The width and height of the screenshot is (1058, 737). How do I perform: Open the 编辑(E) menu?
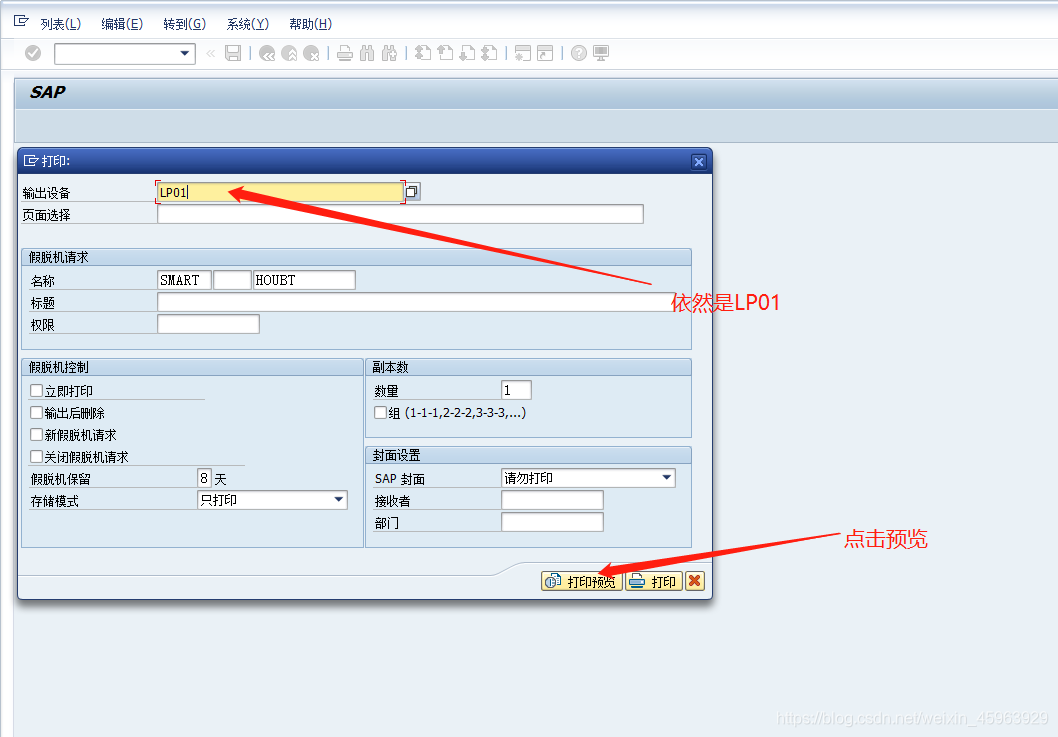[x=122, y=24]
